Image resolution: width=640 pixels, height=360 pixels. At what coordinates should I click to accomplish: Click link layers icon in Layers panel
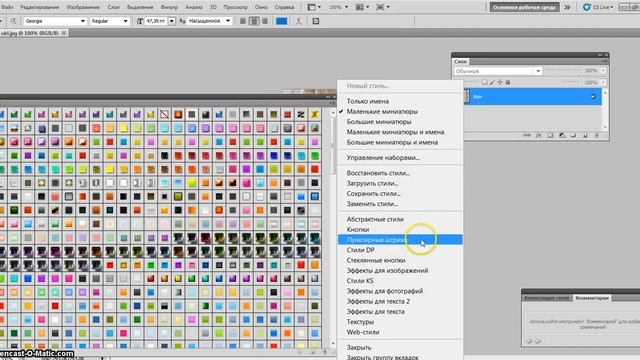527,135
